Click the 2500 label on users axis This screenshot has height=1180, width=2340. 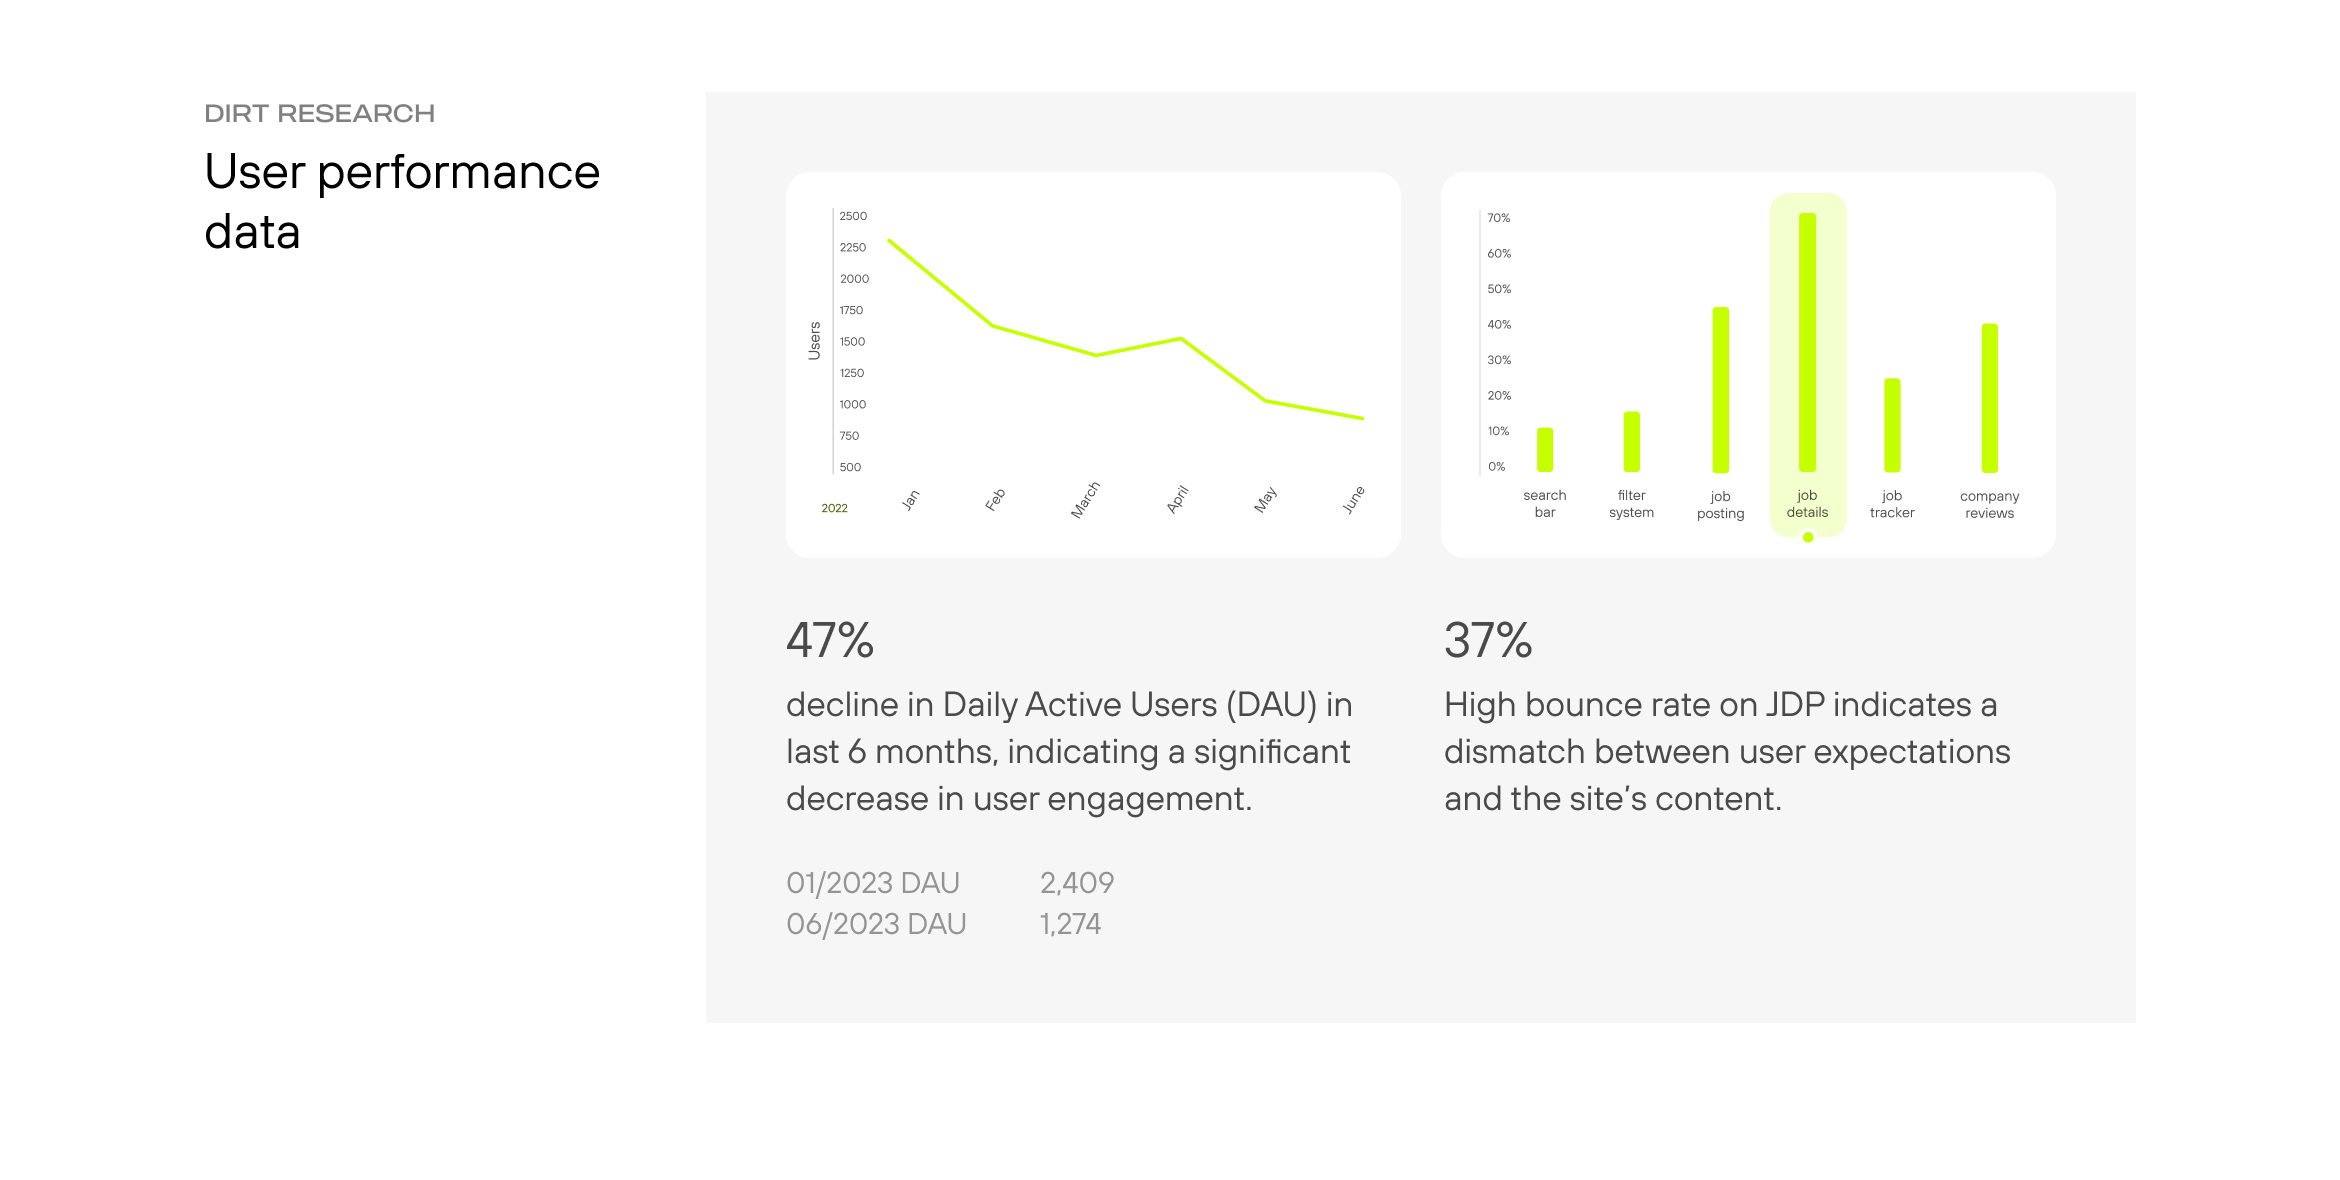point(853,216)
